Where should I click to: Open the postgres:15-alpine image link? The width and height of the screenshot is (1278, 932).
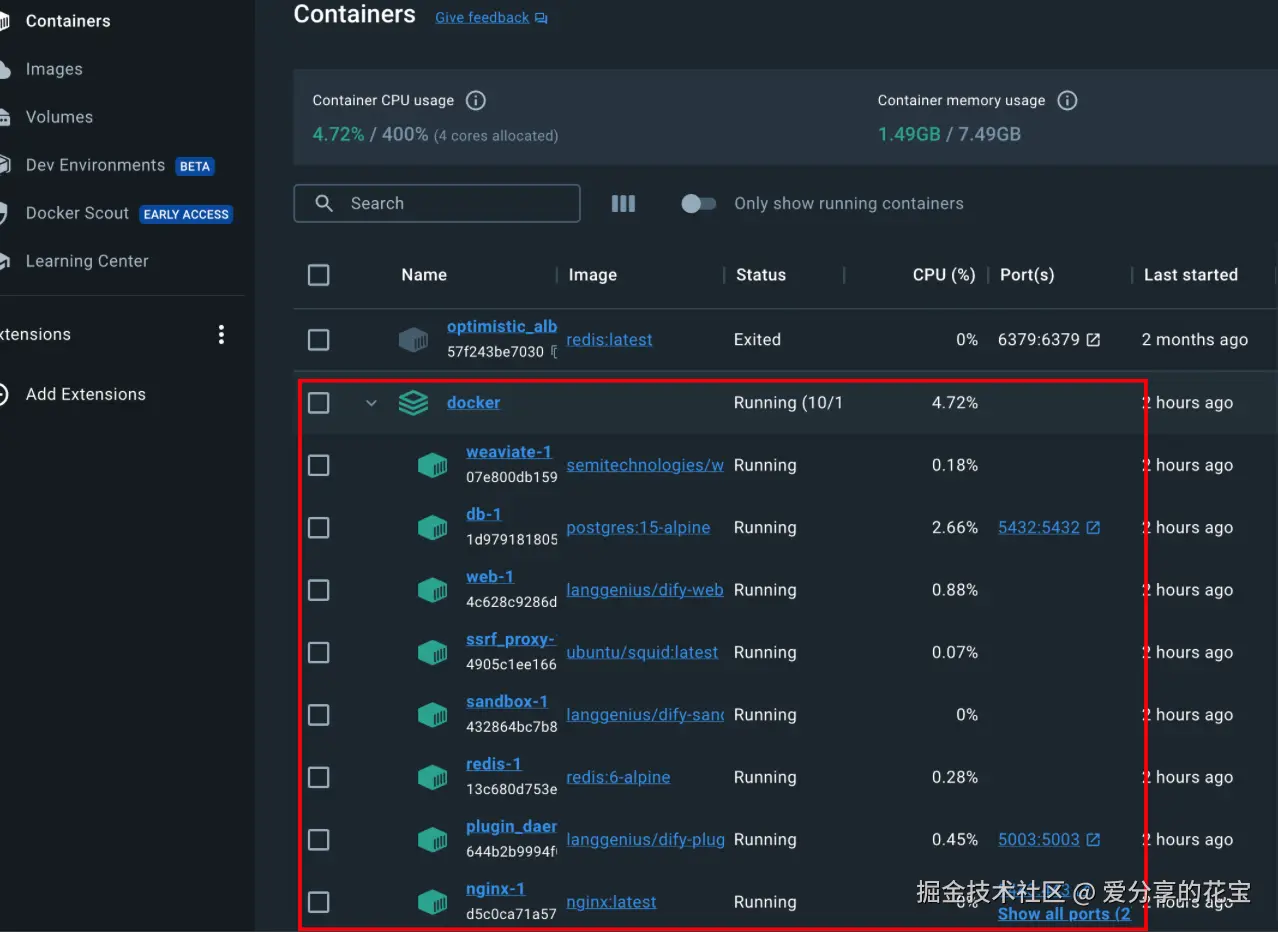coord(638,528)
